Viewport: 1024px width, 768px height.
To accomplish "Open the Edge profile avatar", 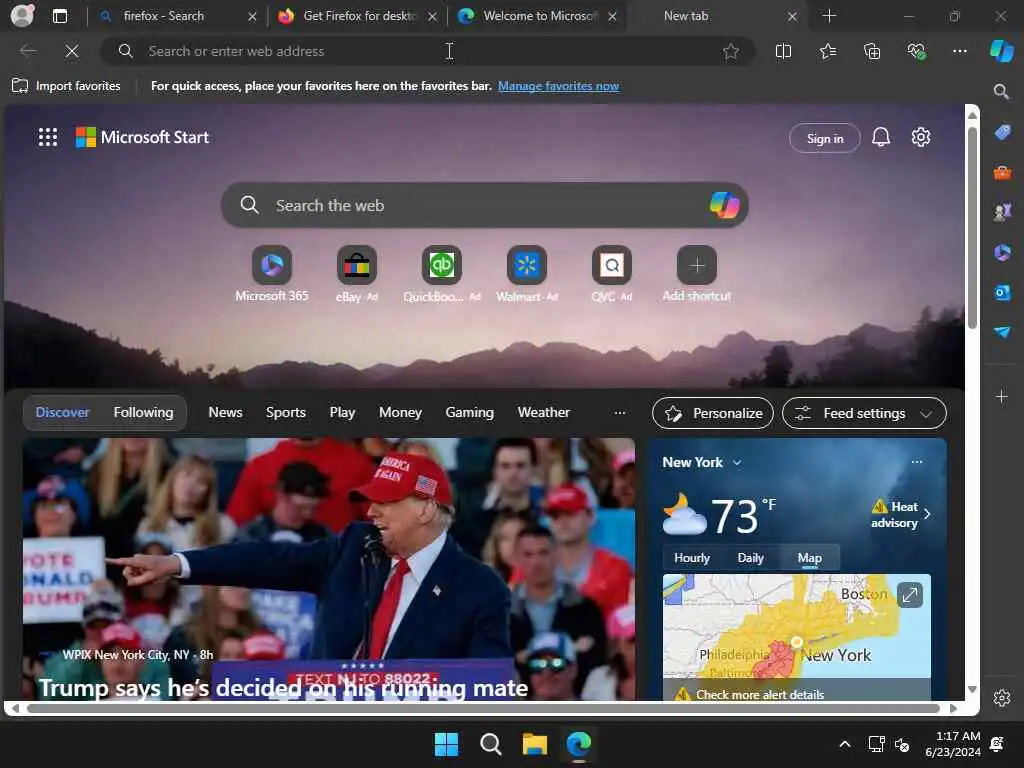I will click(x=22, y=16).
